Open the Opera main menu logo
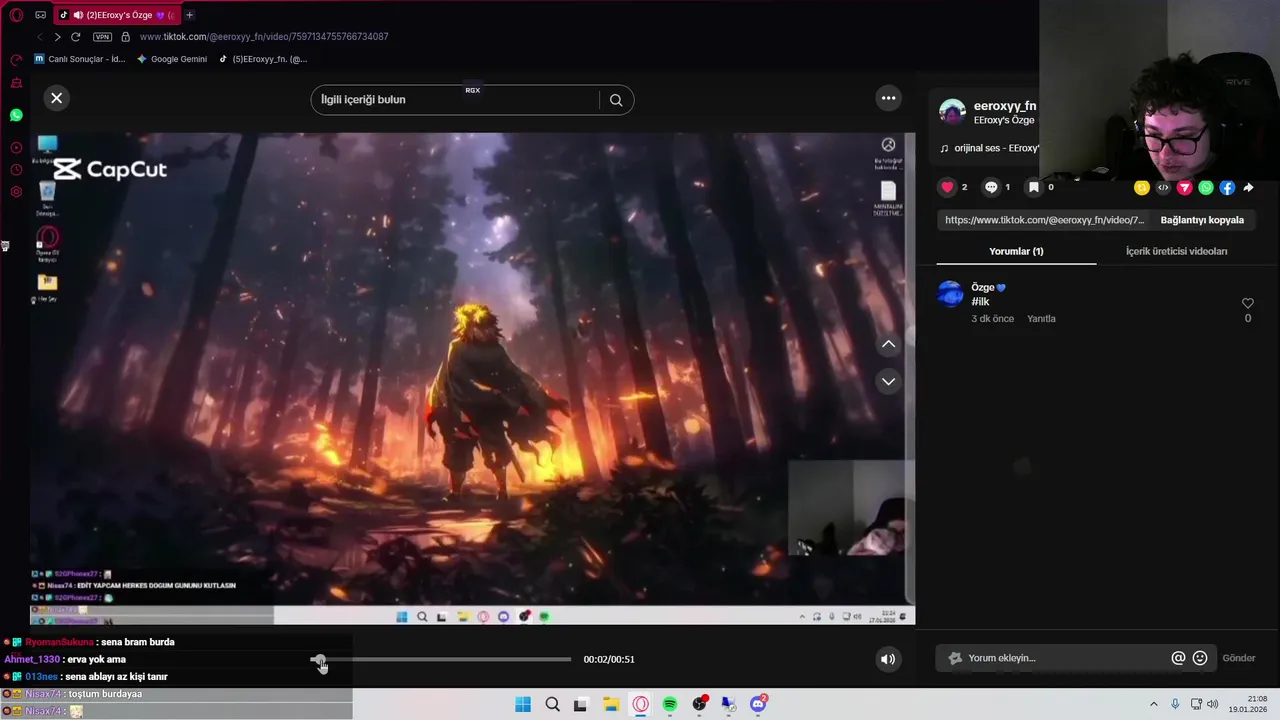Screen dimensions: 1280x720 tap(16, 15)
